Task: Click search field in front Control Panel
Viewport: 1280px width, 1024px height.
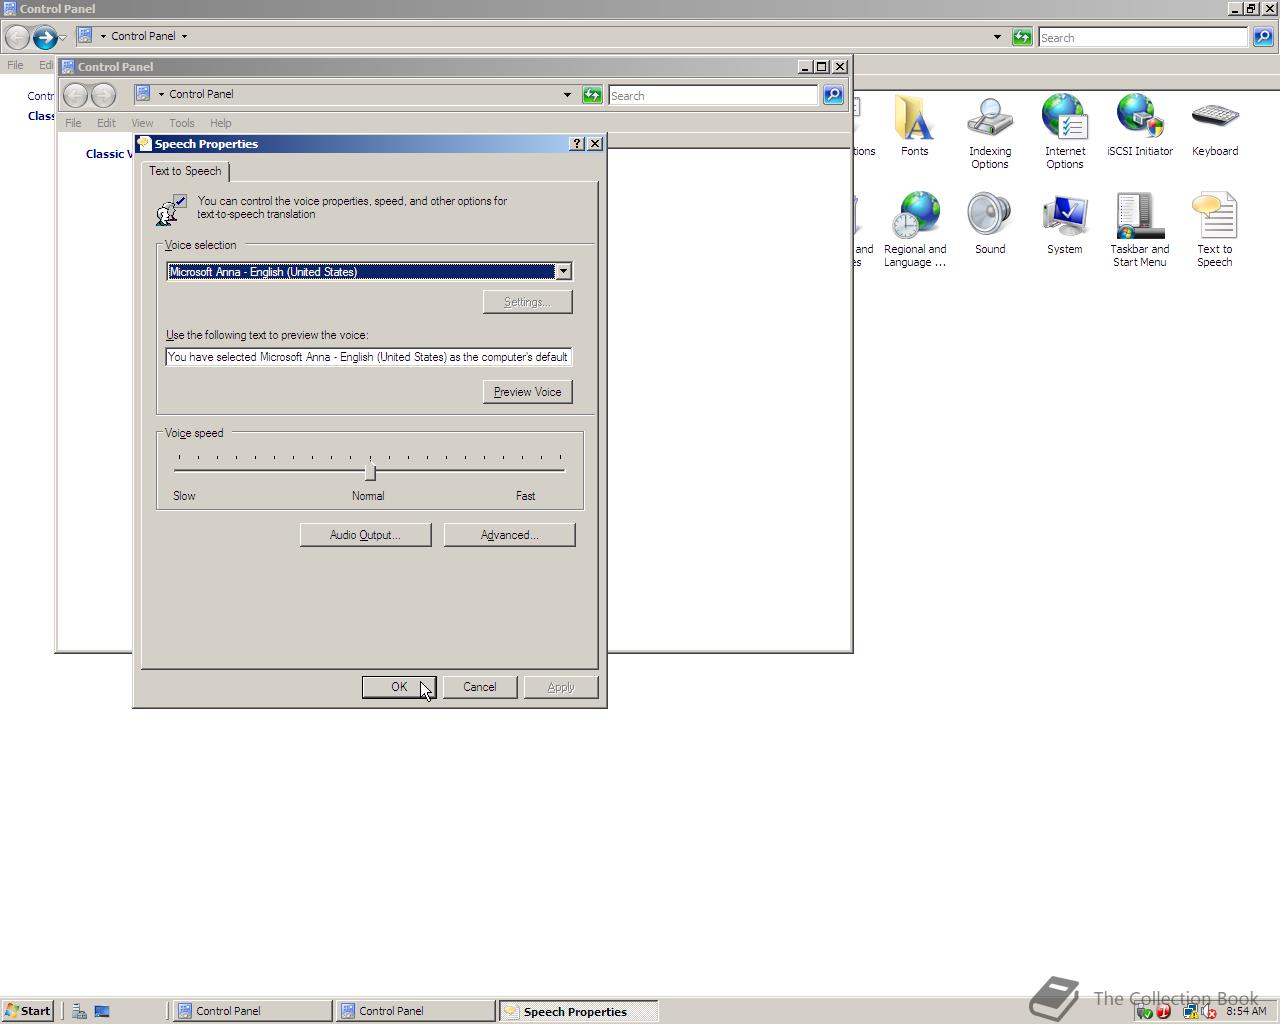Action: [x=713, y=96]
